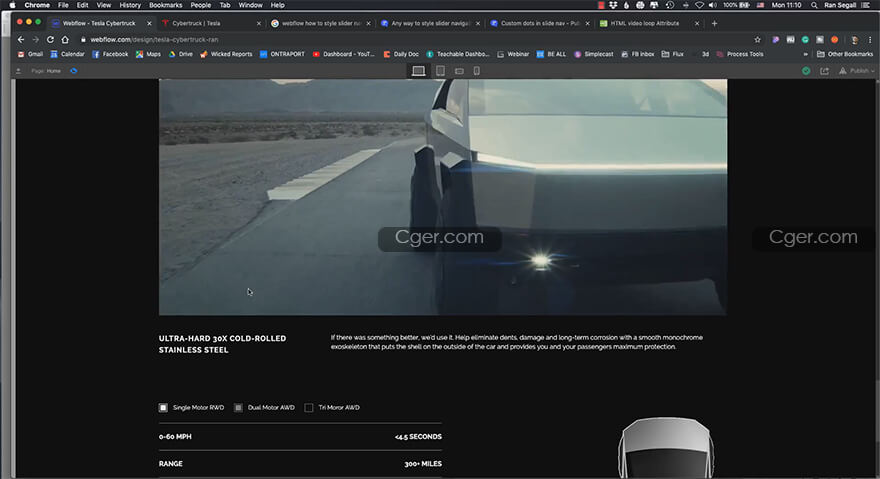Viewport: 880px width, 479px height.
Task: Open the Chrome three-dot menu
Action: pyautogui.click(x=870, y=39)
